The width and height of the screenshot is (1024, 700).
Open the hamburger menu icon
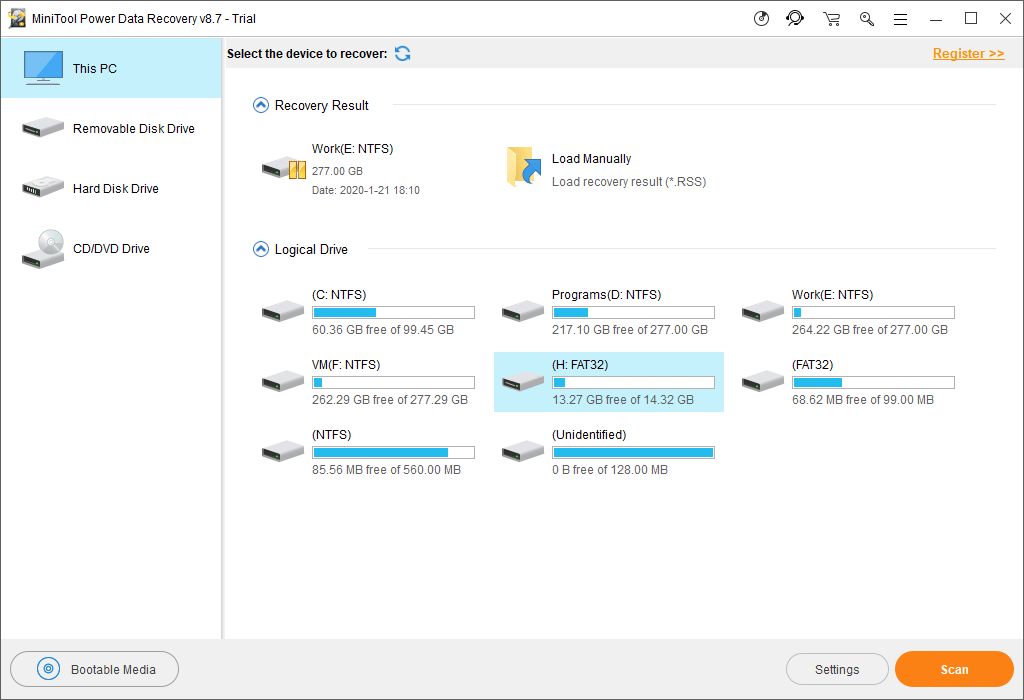(x=901, y=20)
